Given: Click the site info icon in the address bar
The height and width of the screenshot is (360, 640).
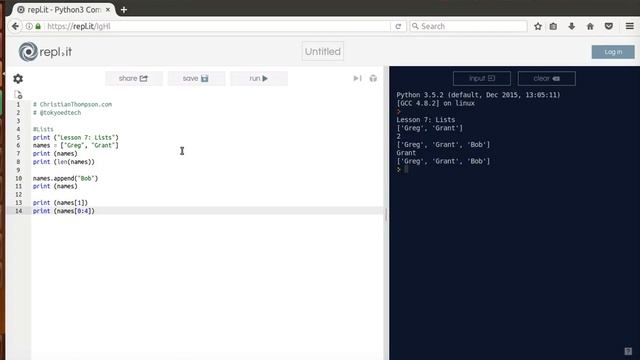Looking at the screenshot, I should (x=29, y=26).
